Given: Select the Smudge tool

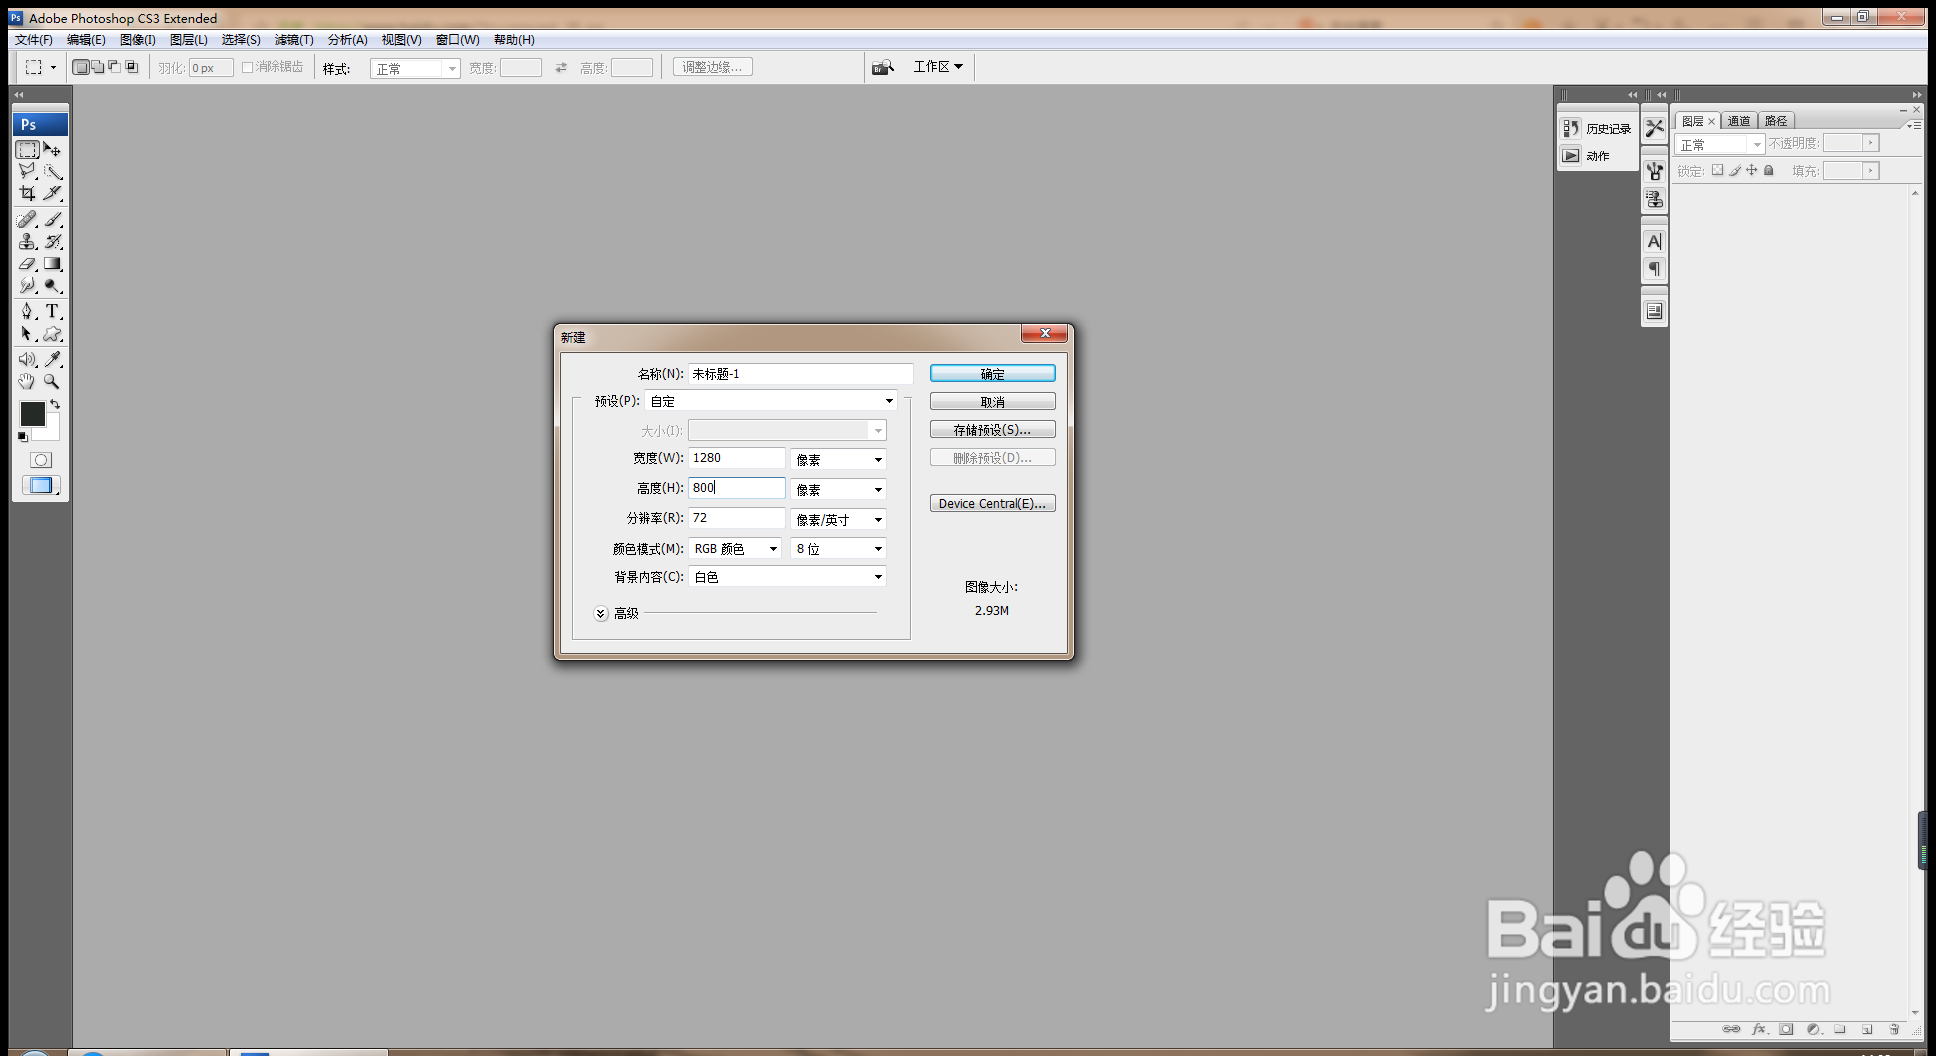Looking at the screenshot, I should (27, 286).
